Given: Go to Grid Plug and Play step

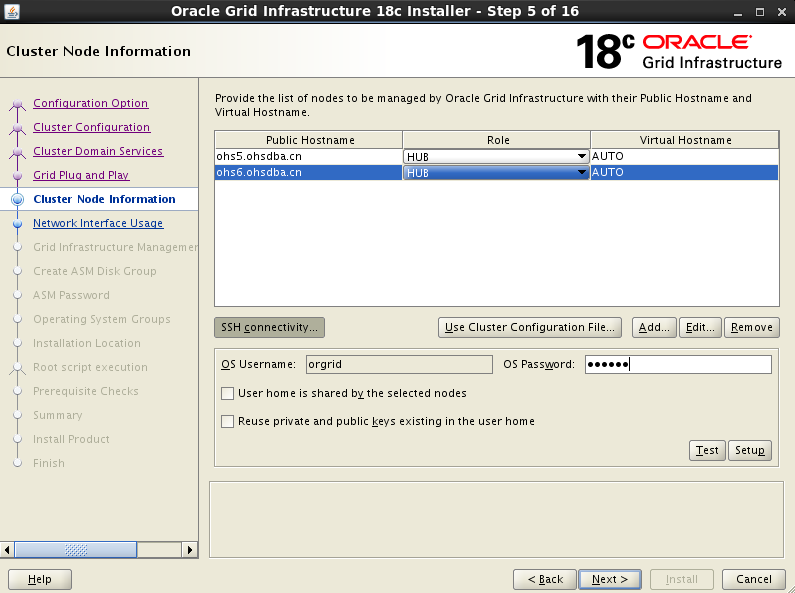Looking at the screenshot, I should [81, 175].
